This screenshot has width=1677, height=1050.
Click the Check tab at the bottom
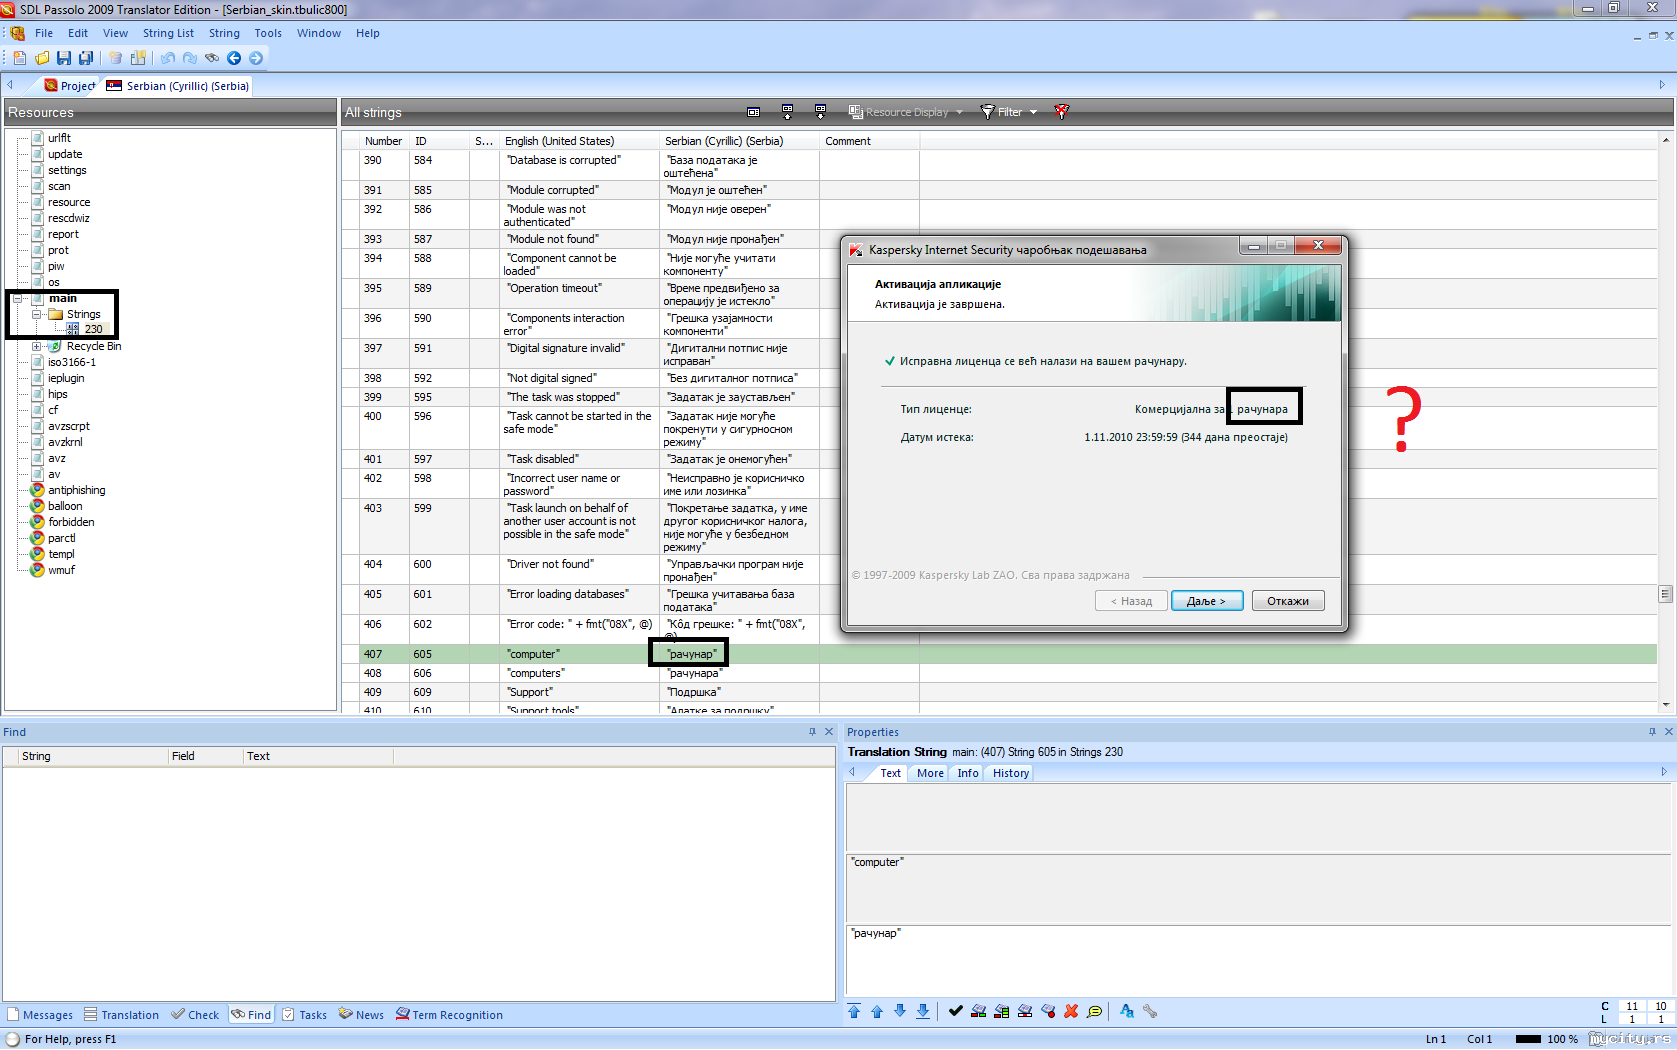195,1015
